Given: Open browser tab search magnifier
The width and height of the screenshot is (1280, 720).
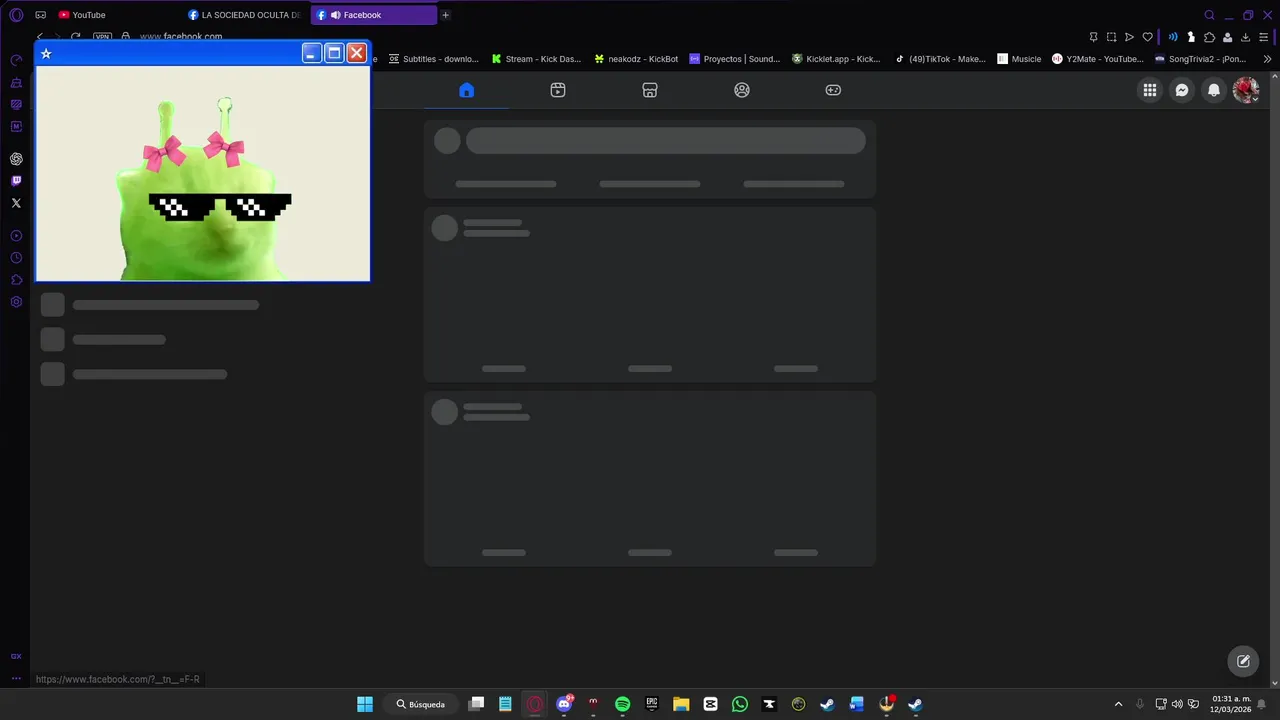Looking at the screenshot, I should 1209,15.
